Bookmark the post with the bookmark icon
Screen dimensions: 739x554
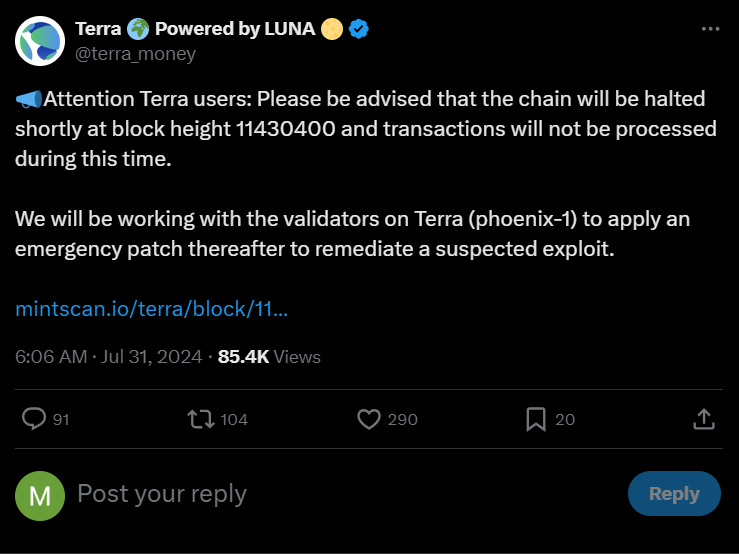[536, 419]
